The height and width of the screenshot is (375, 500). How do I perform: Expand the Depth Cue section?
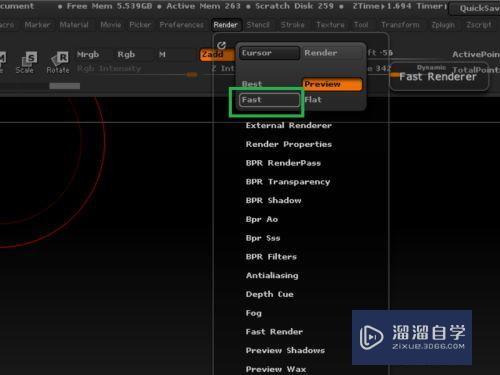coord(270,294)
